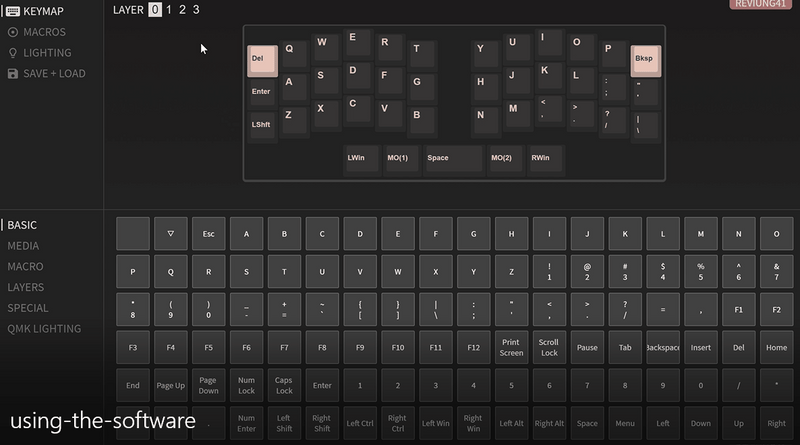Open the Lighting section in sidebar

pos(40,52)
